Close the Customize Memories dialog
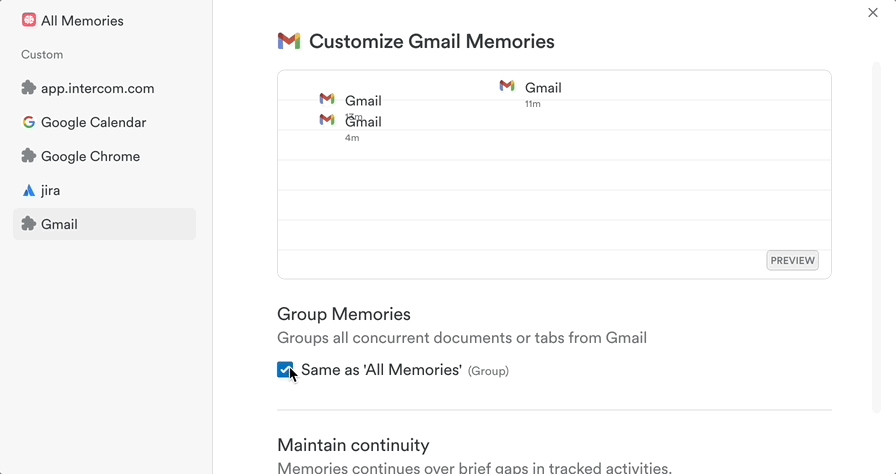 pos(873,13)
